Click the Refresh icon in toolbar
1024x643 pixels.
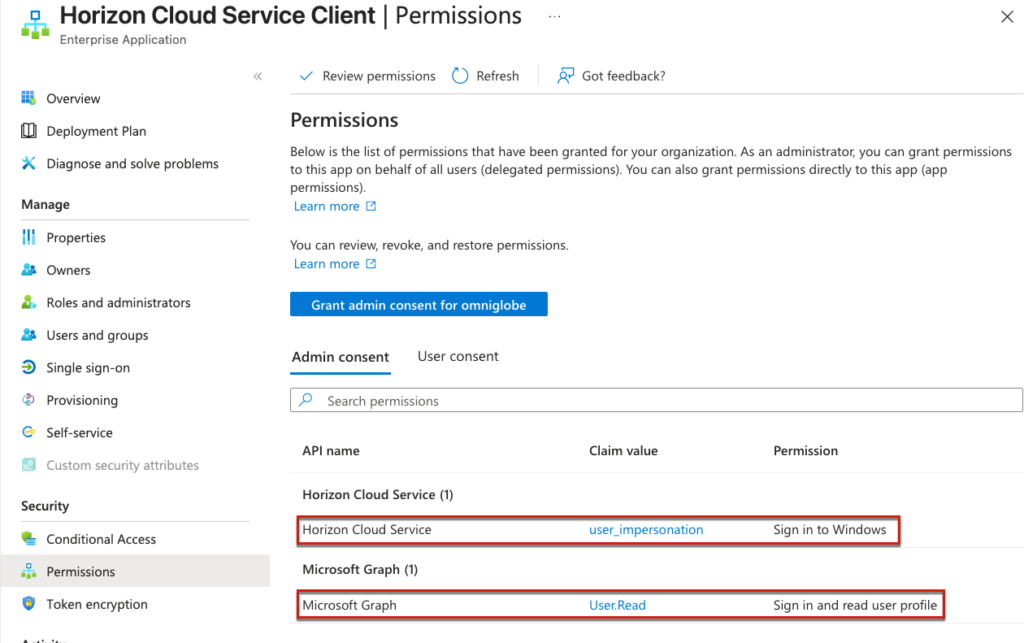click(460, 76)
